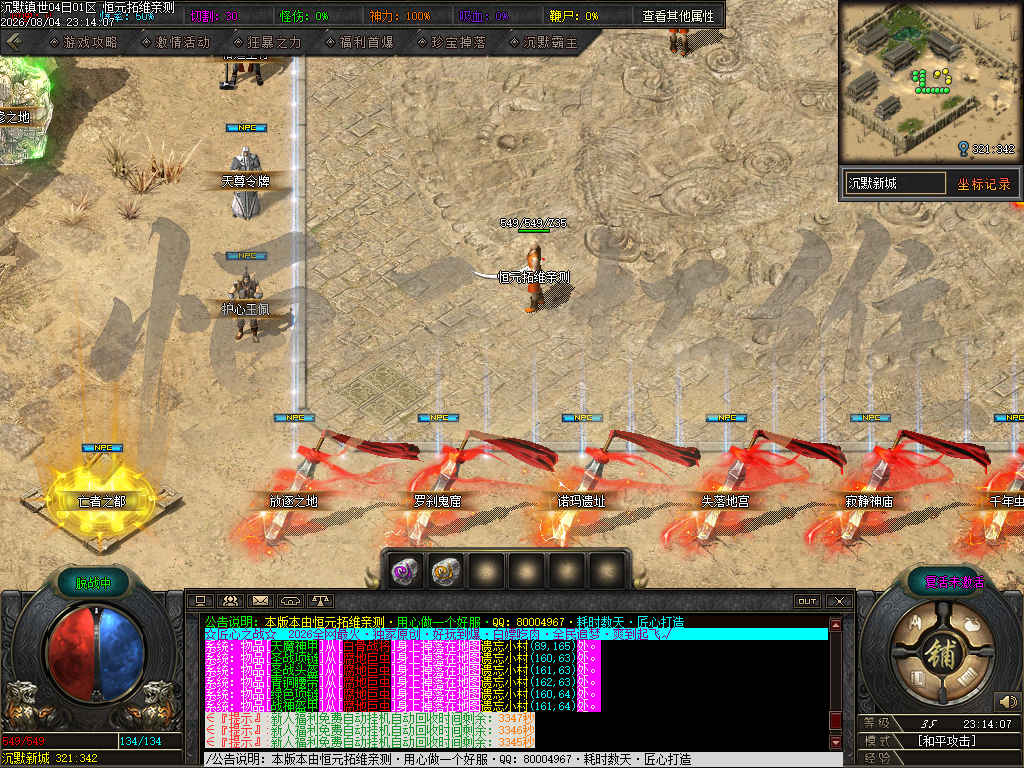Click the third empty quick slot
The height and width of the screenshot is (768, 1024).
[567, 572]
